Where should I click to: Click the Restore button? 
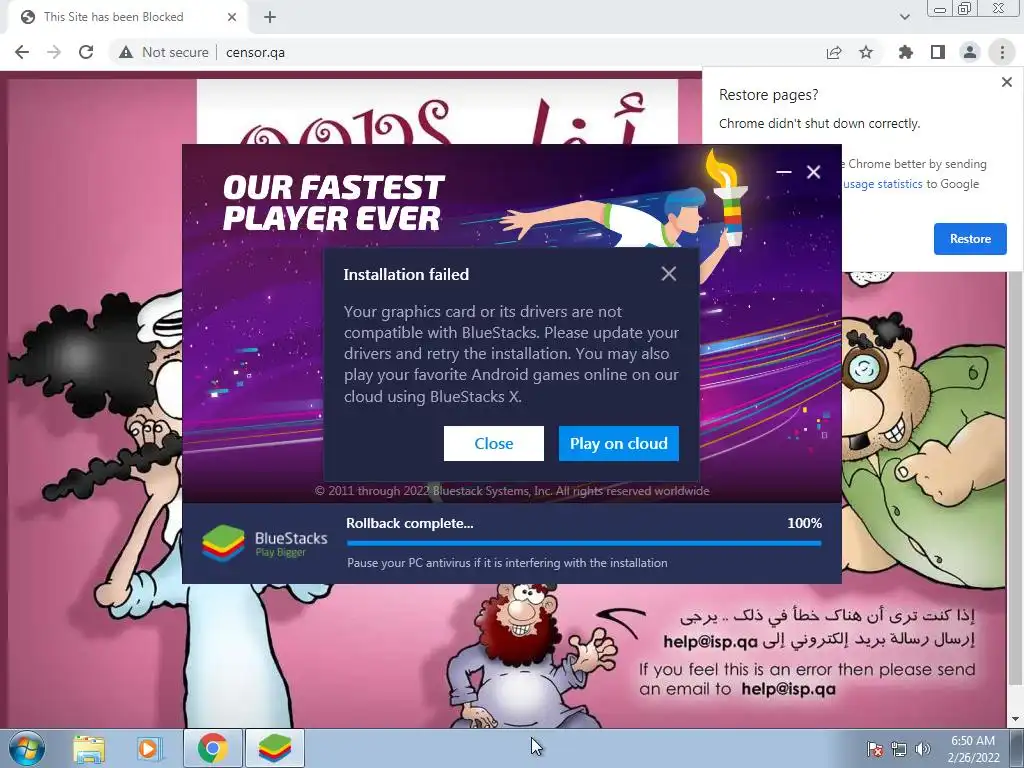point(970,239)
